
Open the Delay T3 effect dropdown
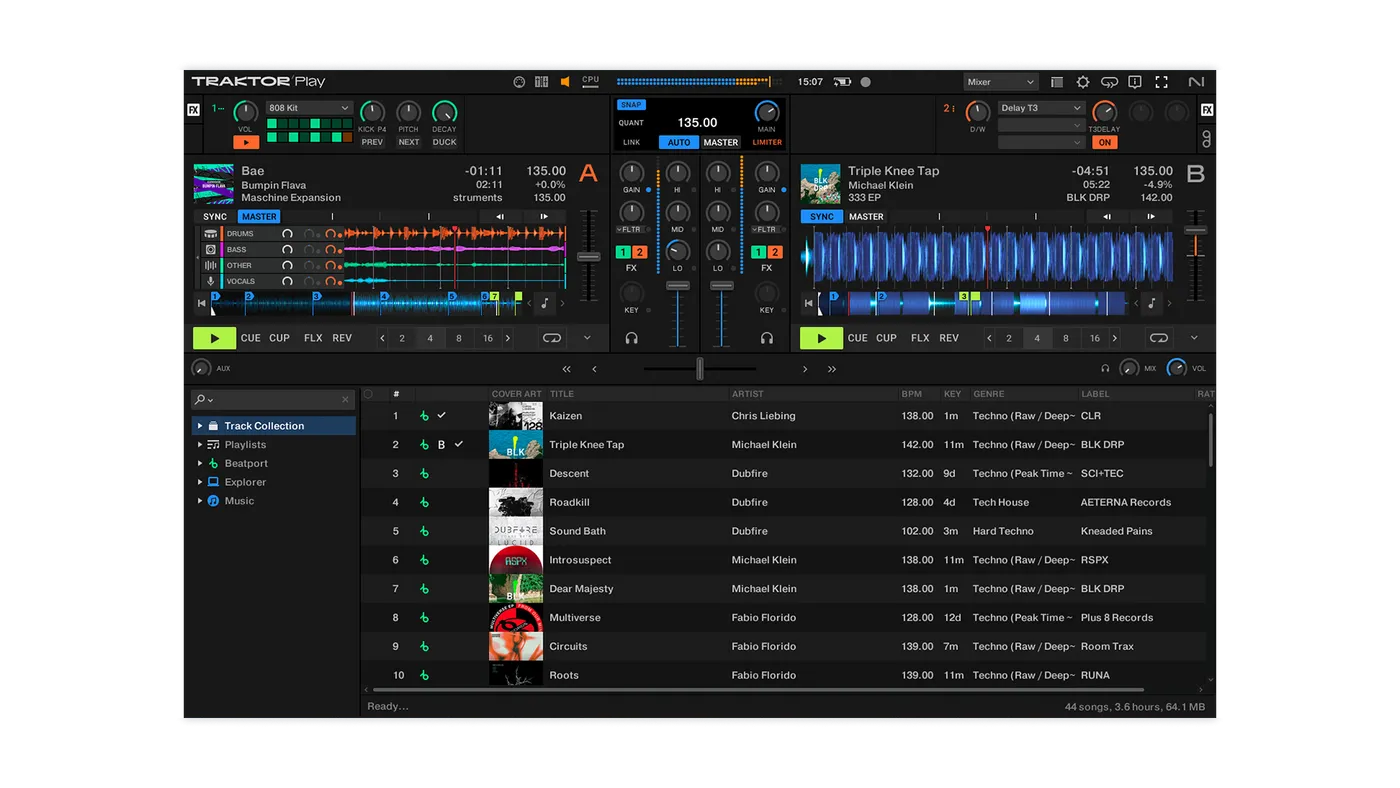1041,108
